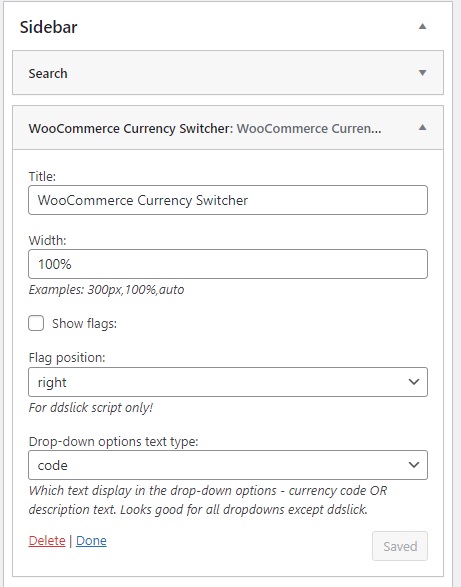Expand the Search widget arrow
This screenshot has height=587, width=461.
tap(422, 73)
